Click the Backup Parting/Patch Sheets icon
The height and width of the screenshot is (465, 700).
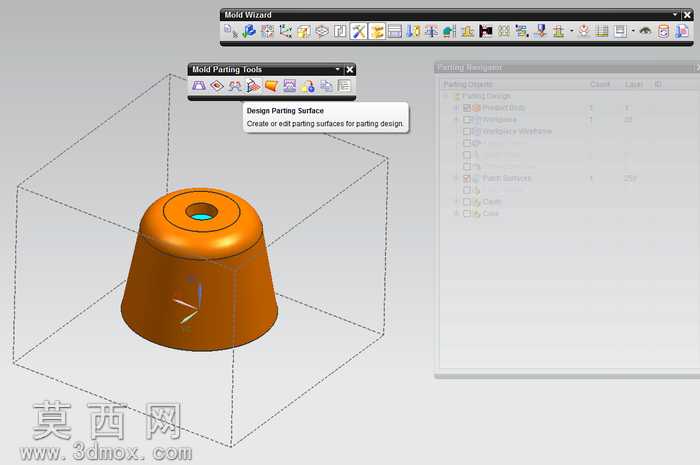(x=326, y=86)
